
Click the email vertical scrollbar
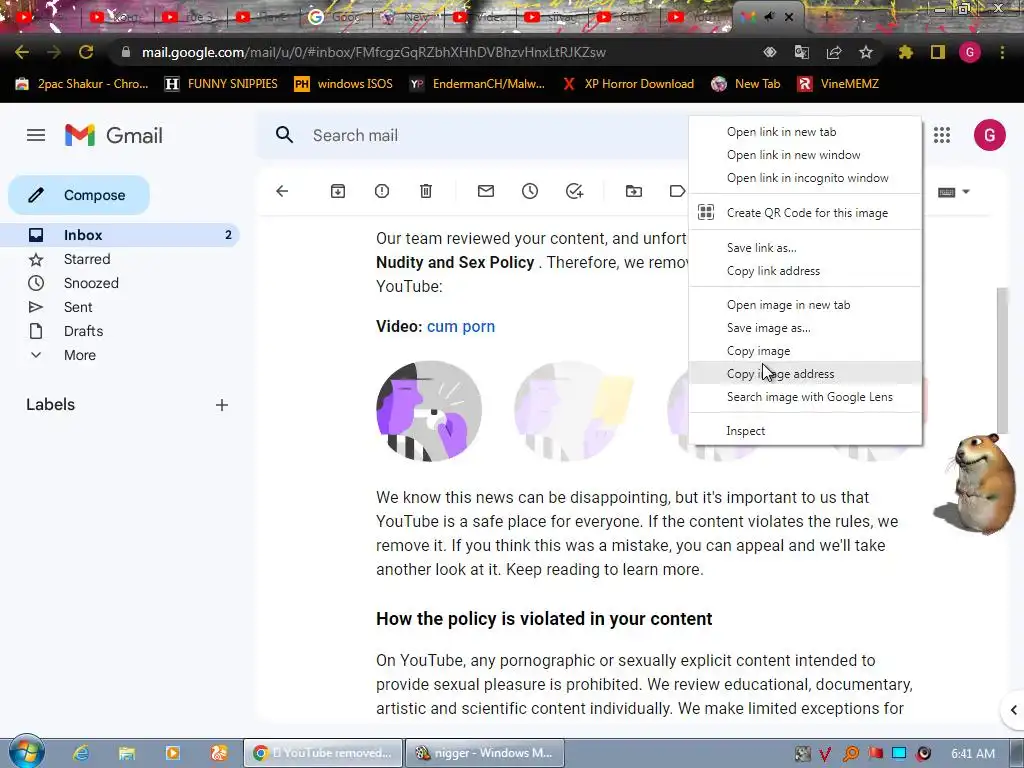click(x=1003, y=360)
